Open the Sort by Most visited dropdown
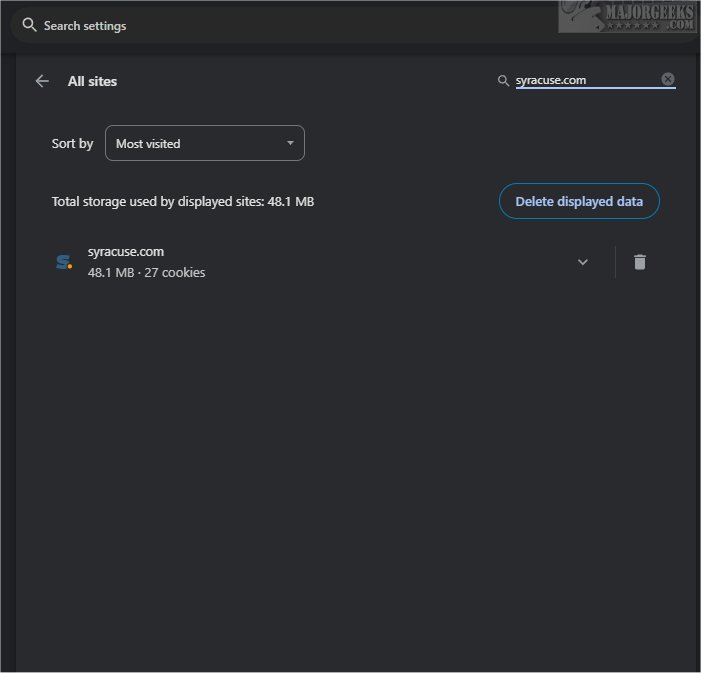This screenshot has height=673, width=701. tap(205, 143)
